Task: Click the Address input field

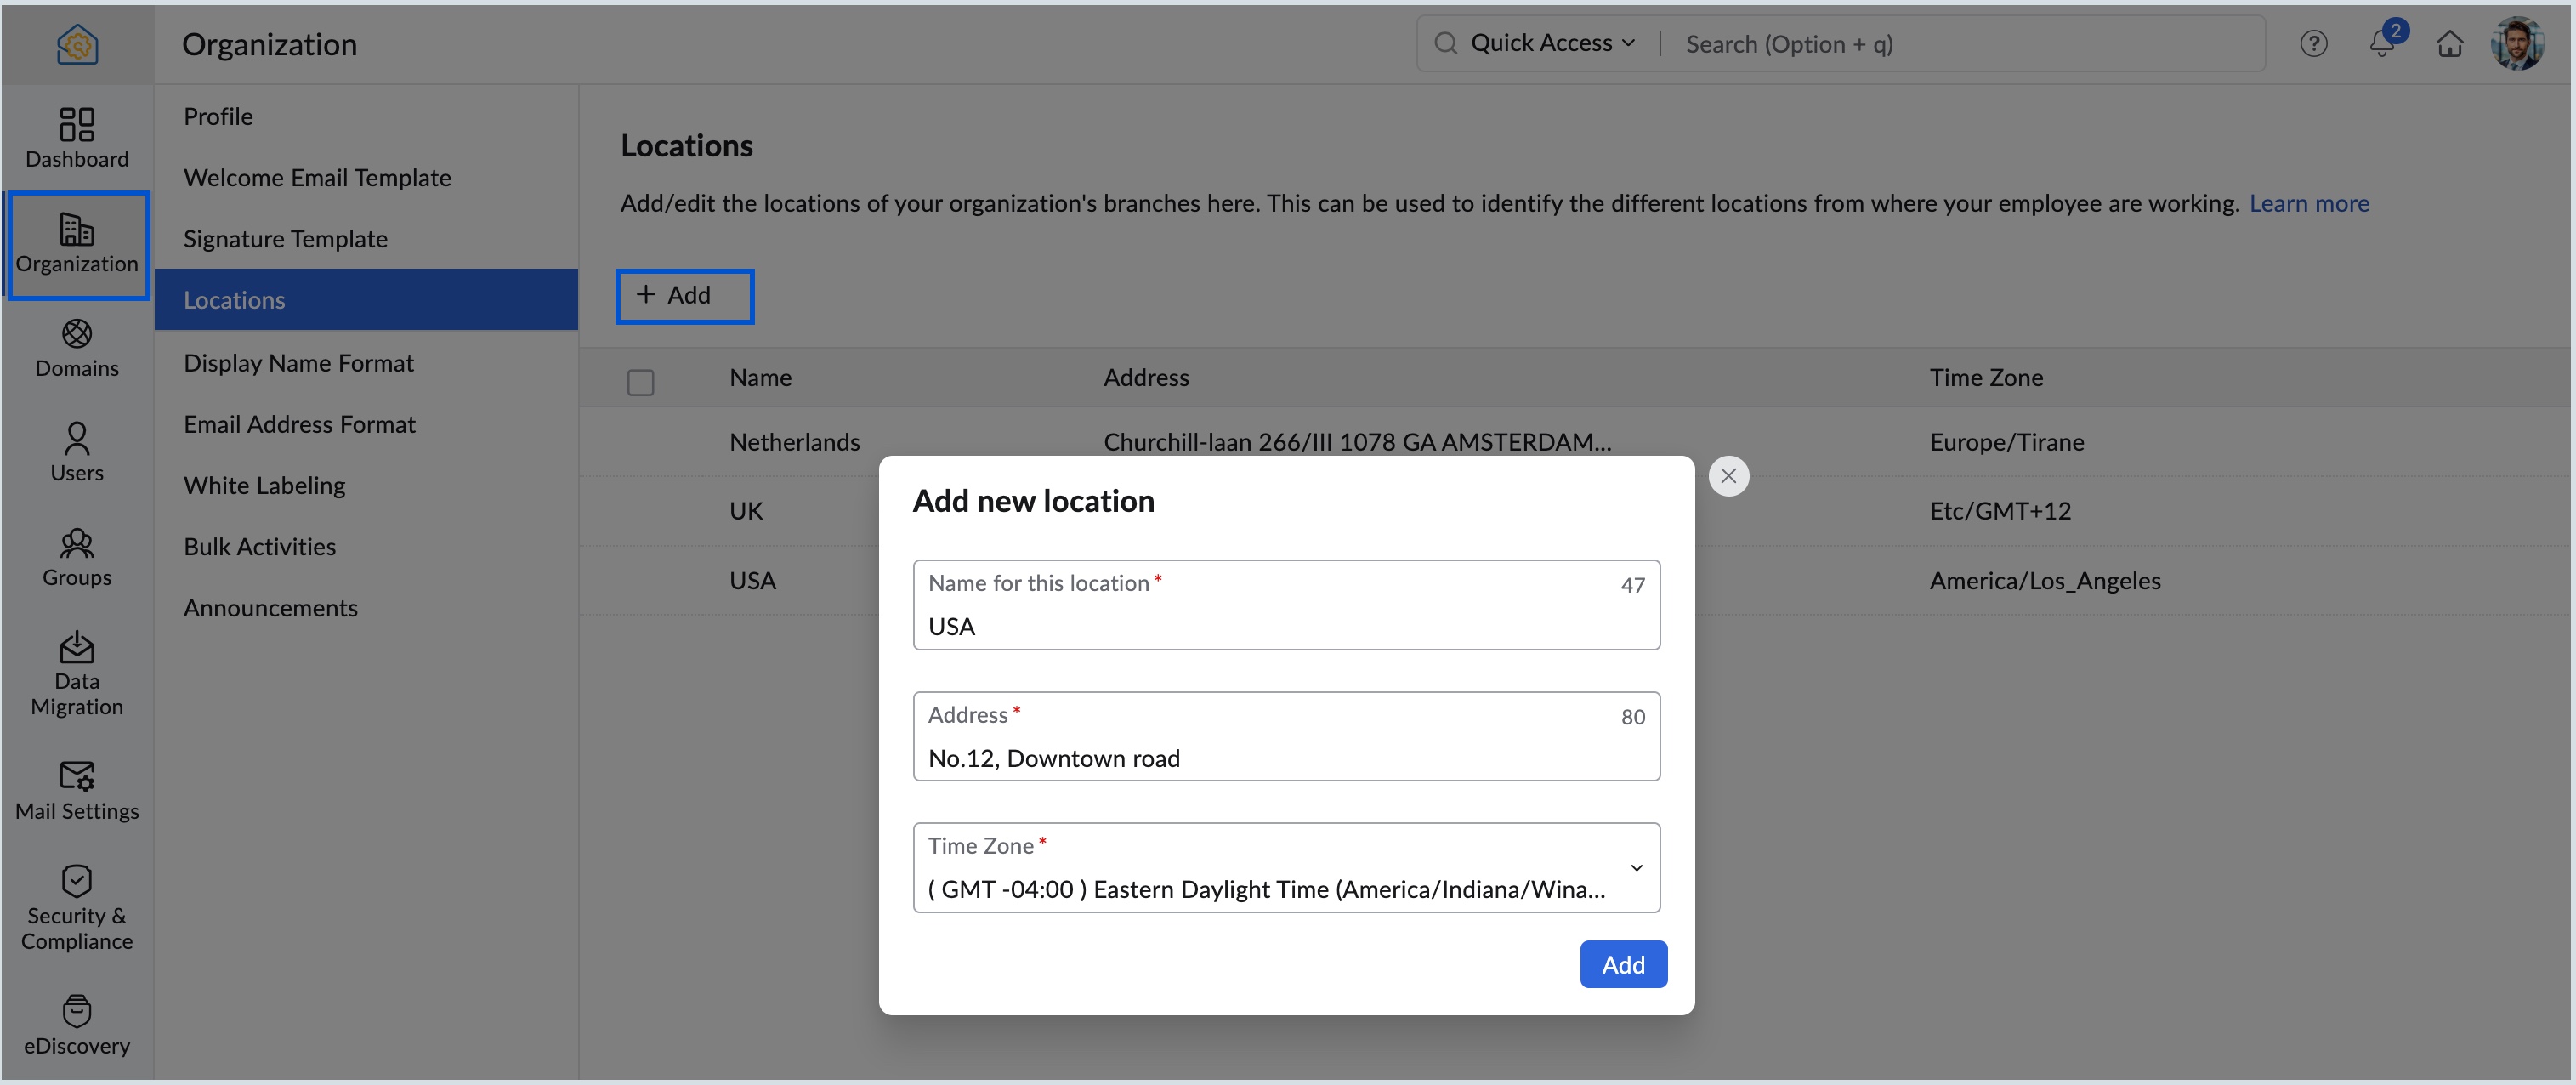Action: (x=1285, y=758)
